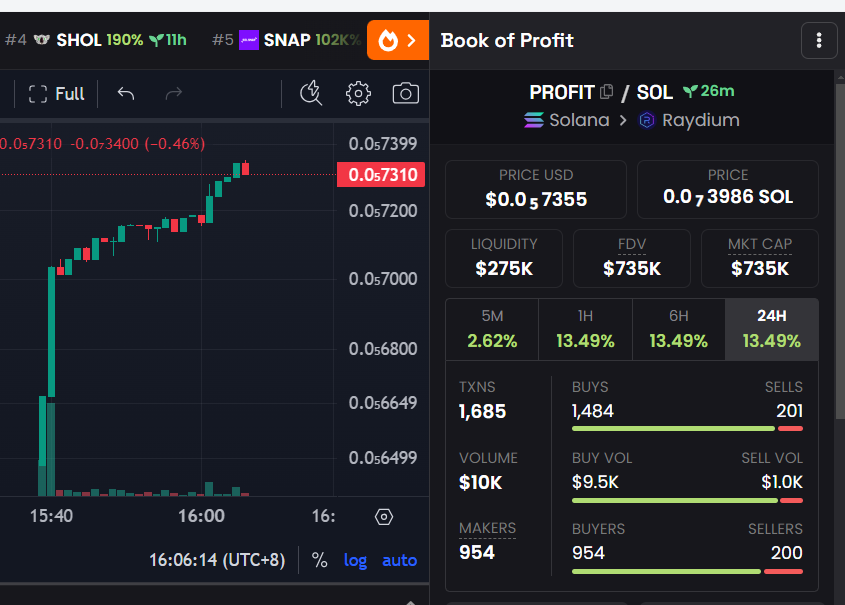Screen dimensions: 845x605
Task: Open the SNAP token icon in trending bar
Action: 249,40
